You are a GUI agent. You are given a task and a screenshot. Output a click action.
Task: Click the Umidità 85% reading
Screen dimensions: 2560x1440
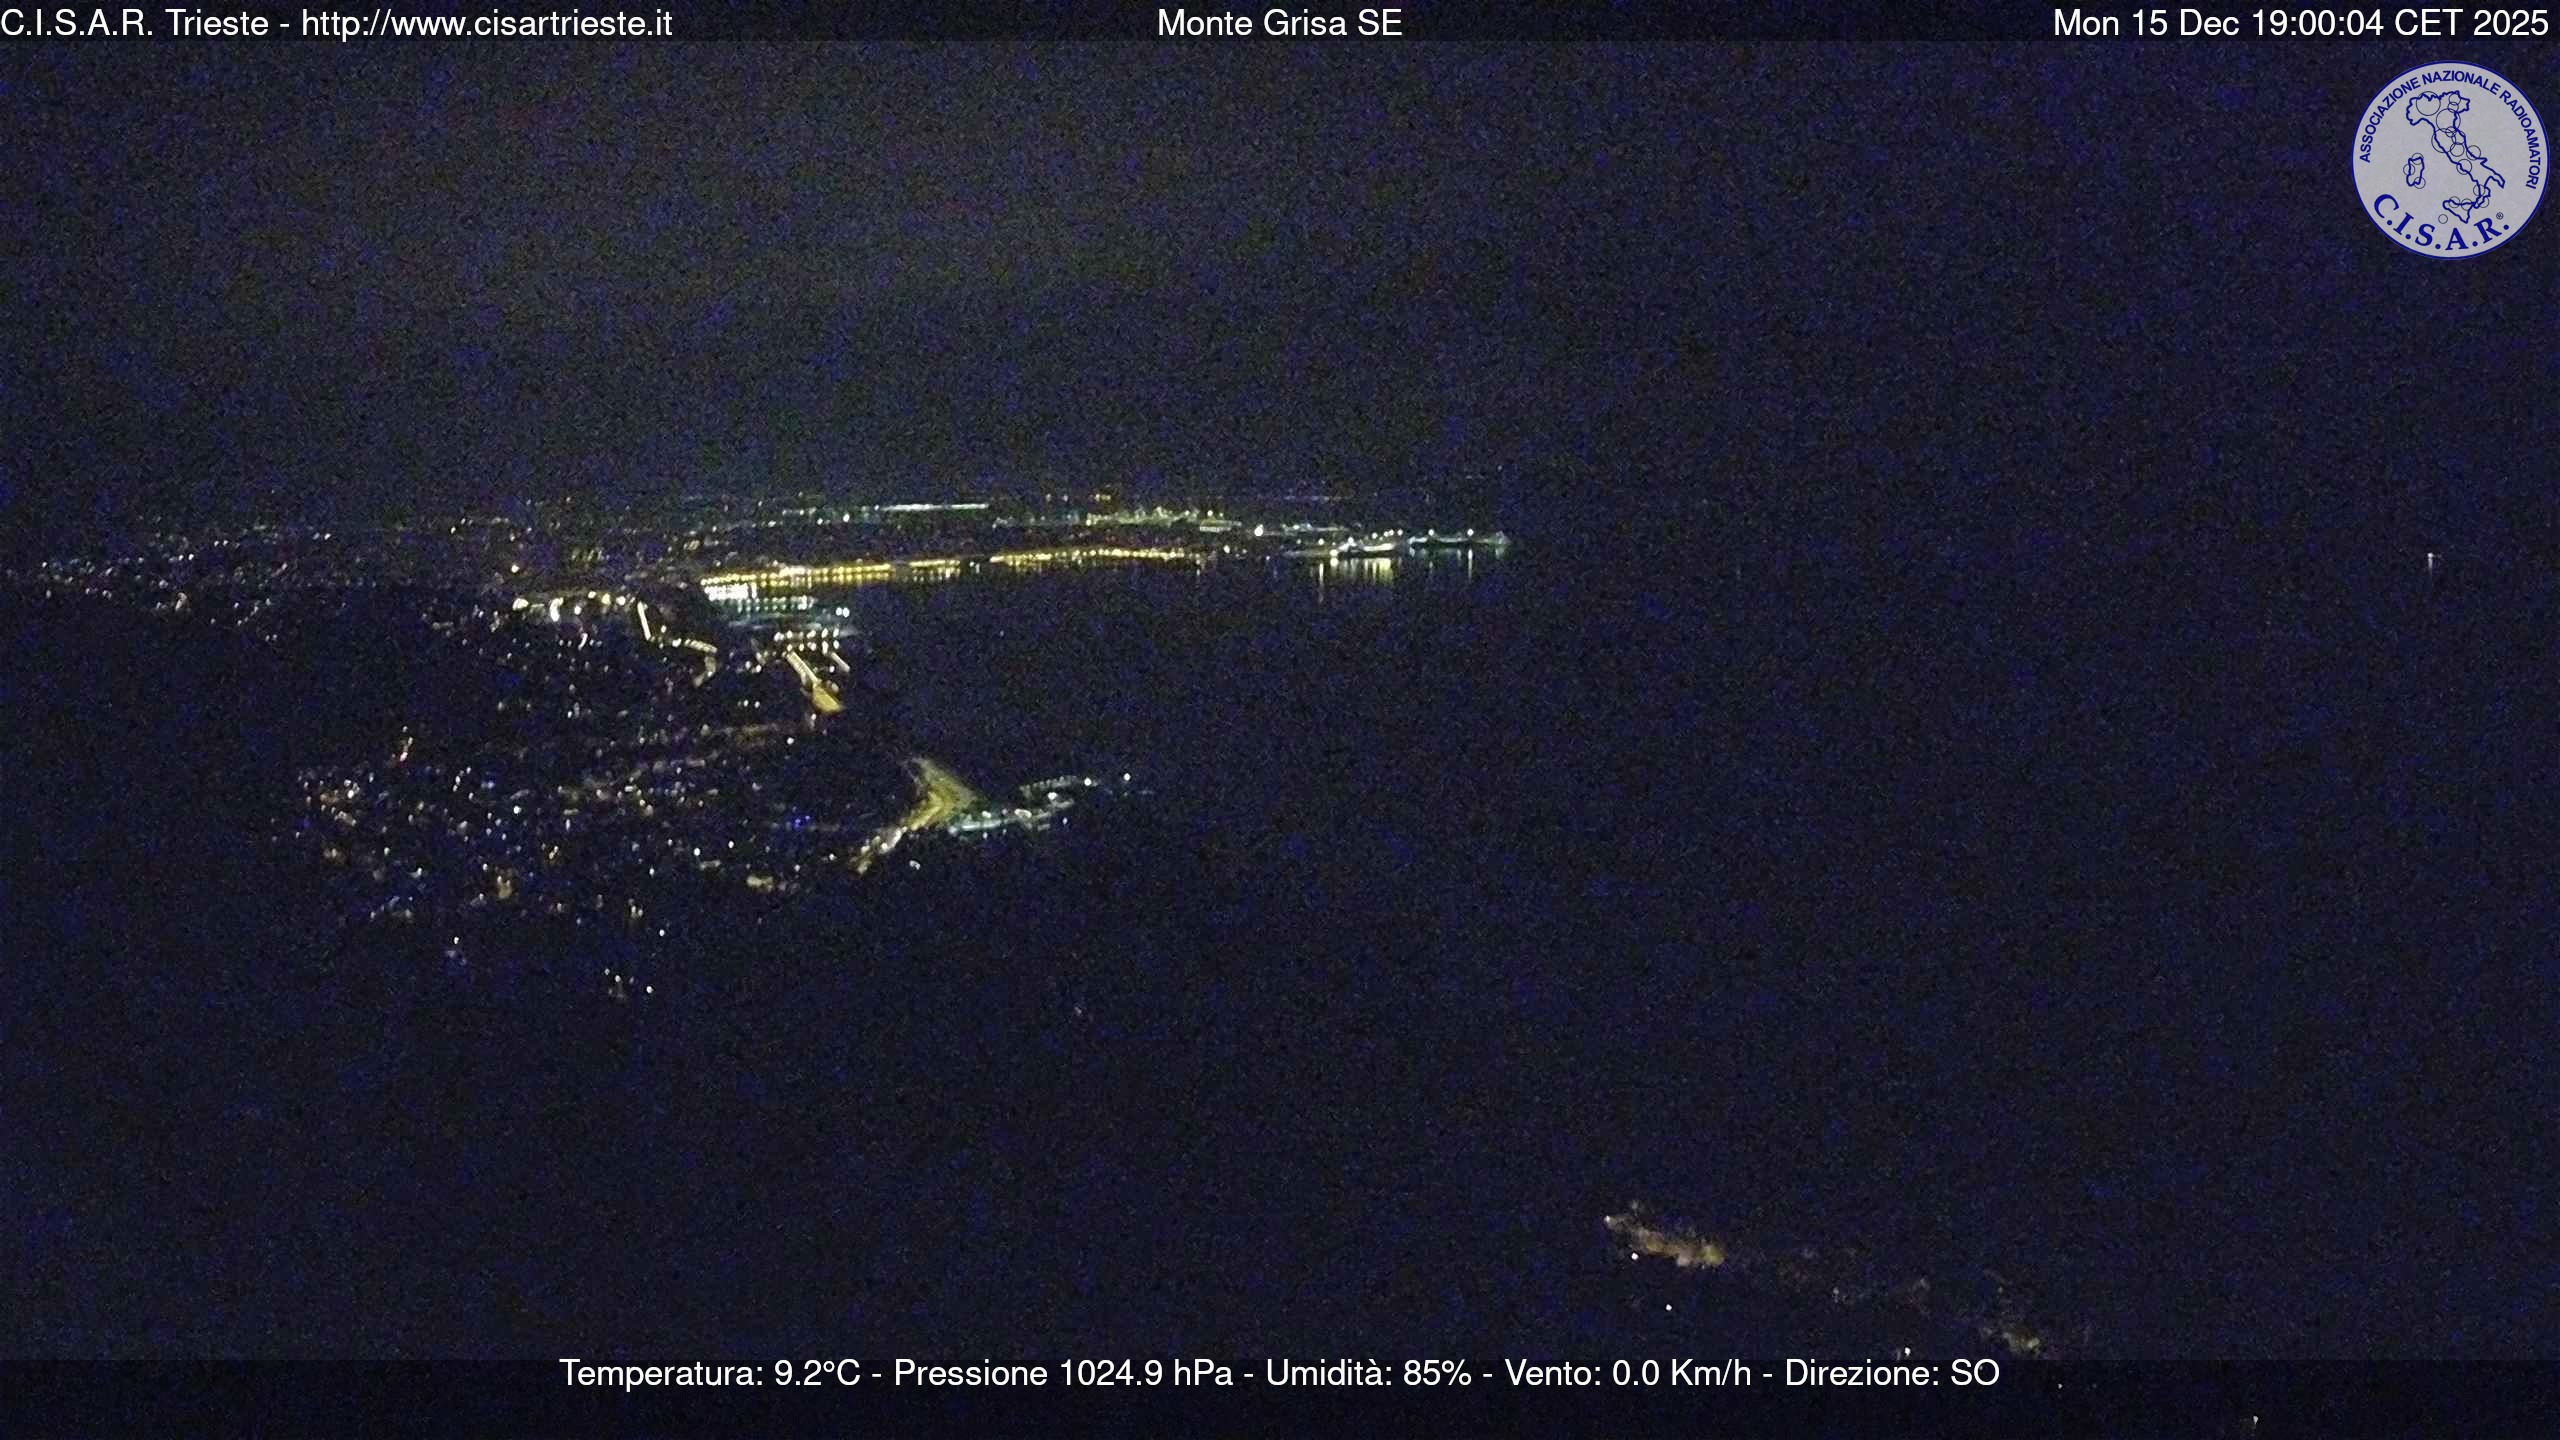[1368, 1374]
